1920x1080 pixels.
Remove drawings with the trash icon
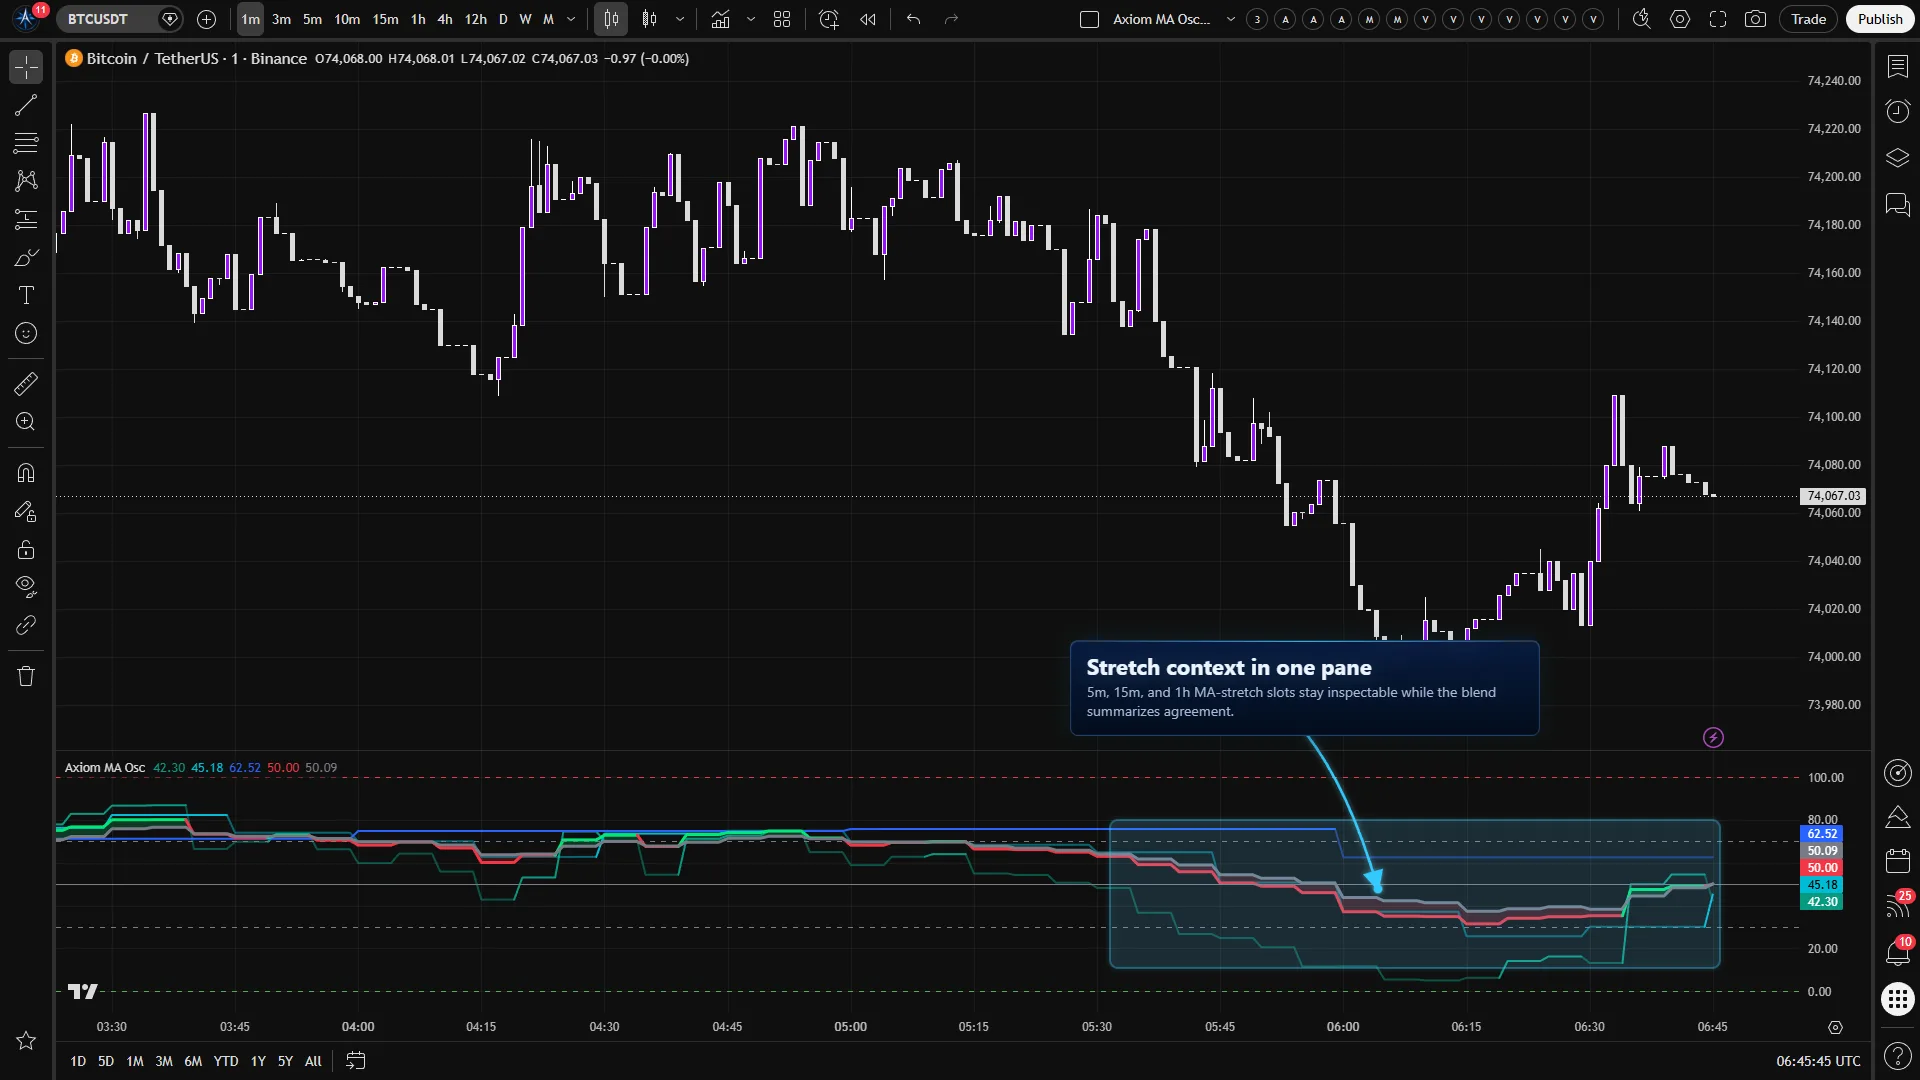26,676
